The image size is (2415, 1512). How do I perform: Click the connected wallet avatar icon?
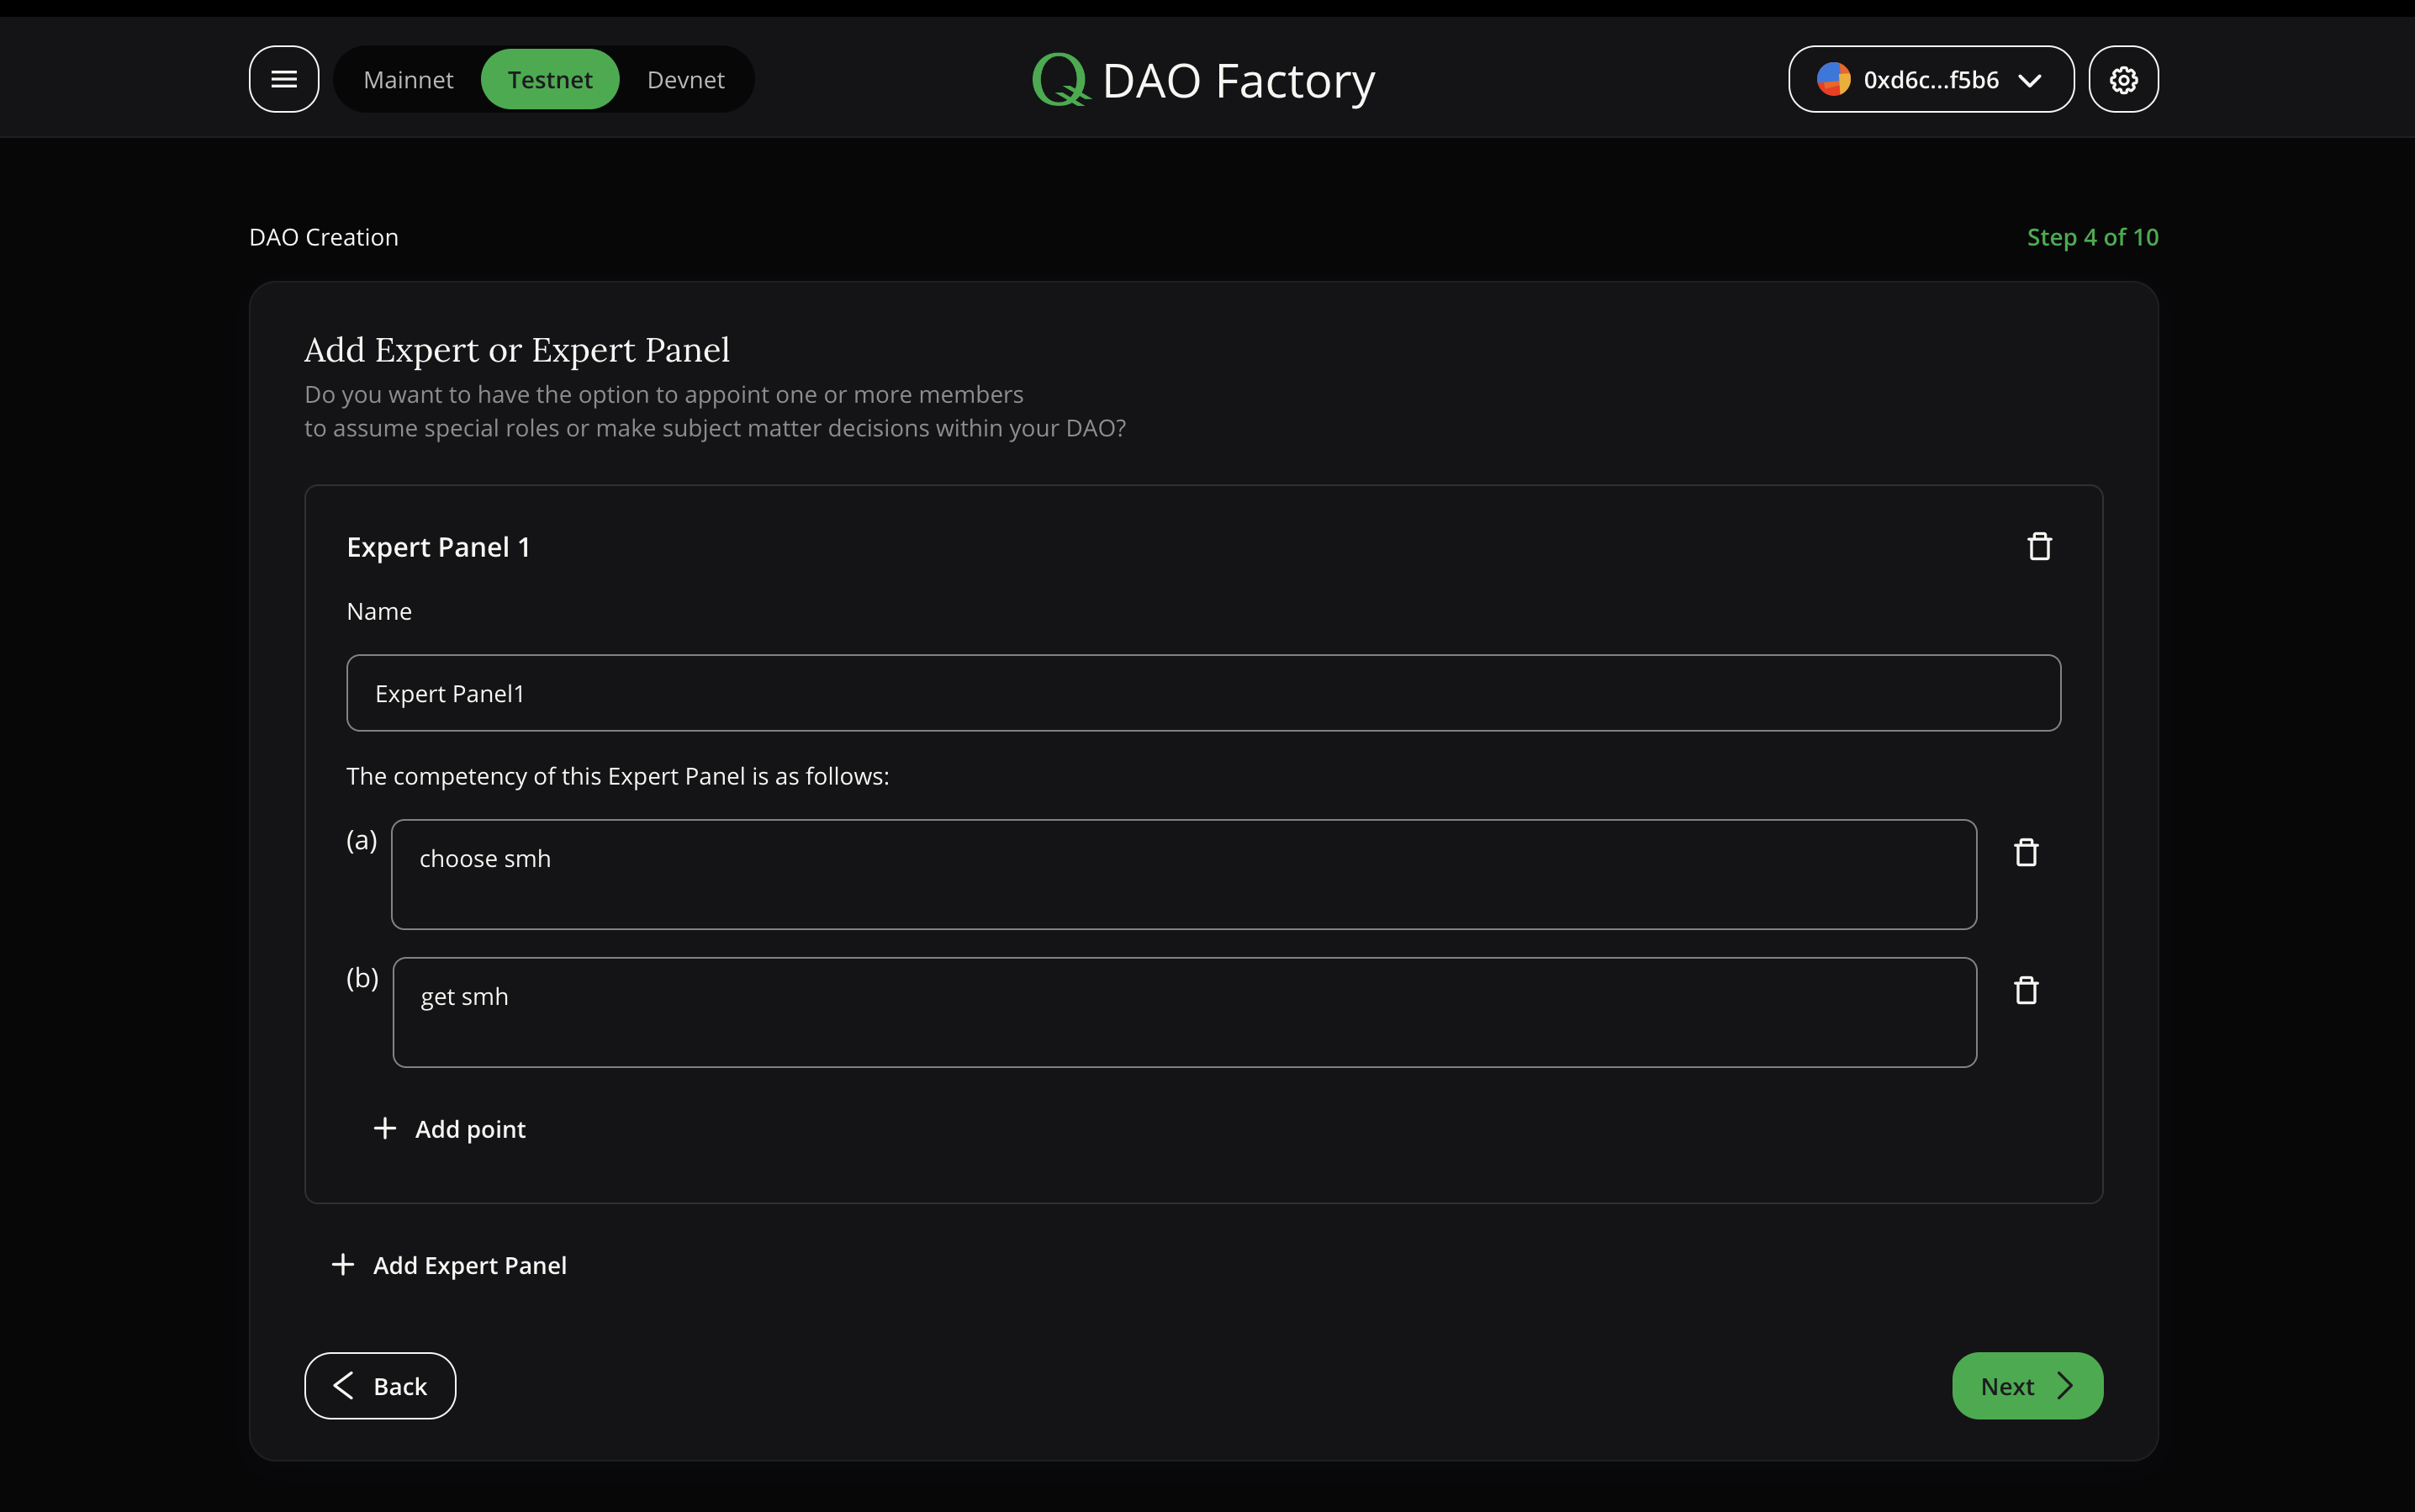(1832, 79)
